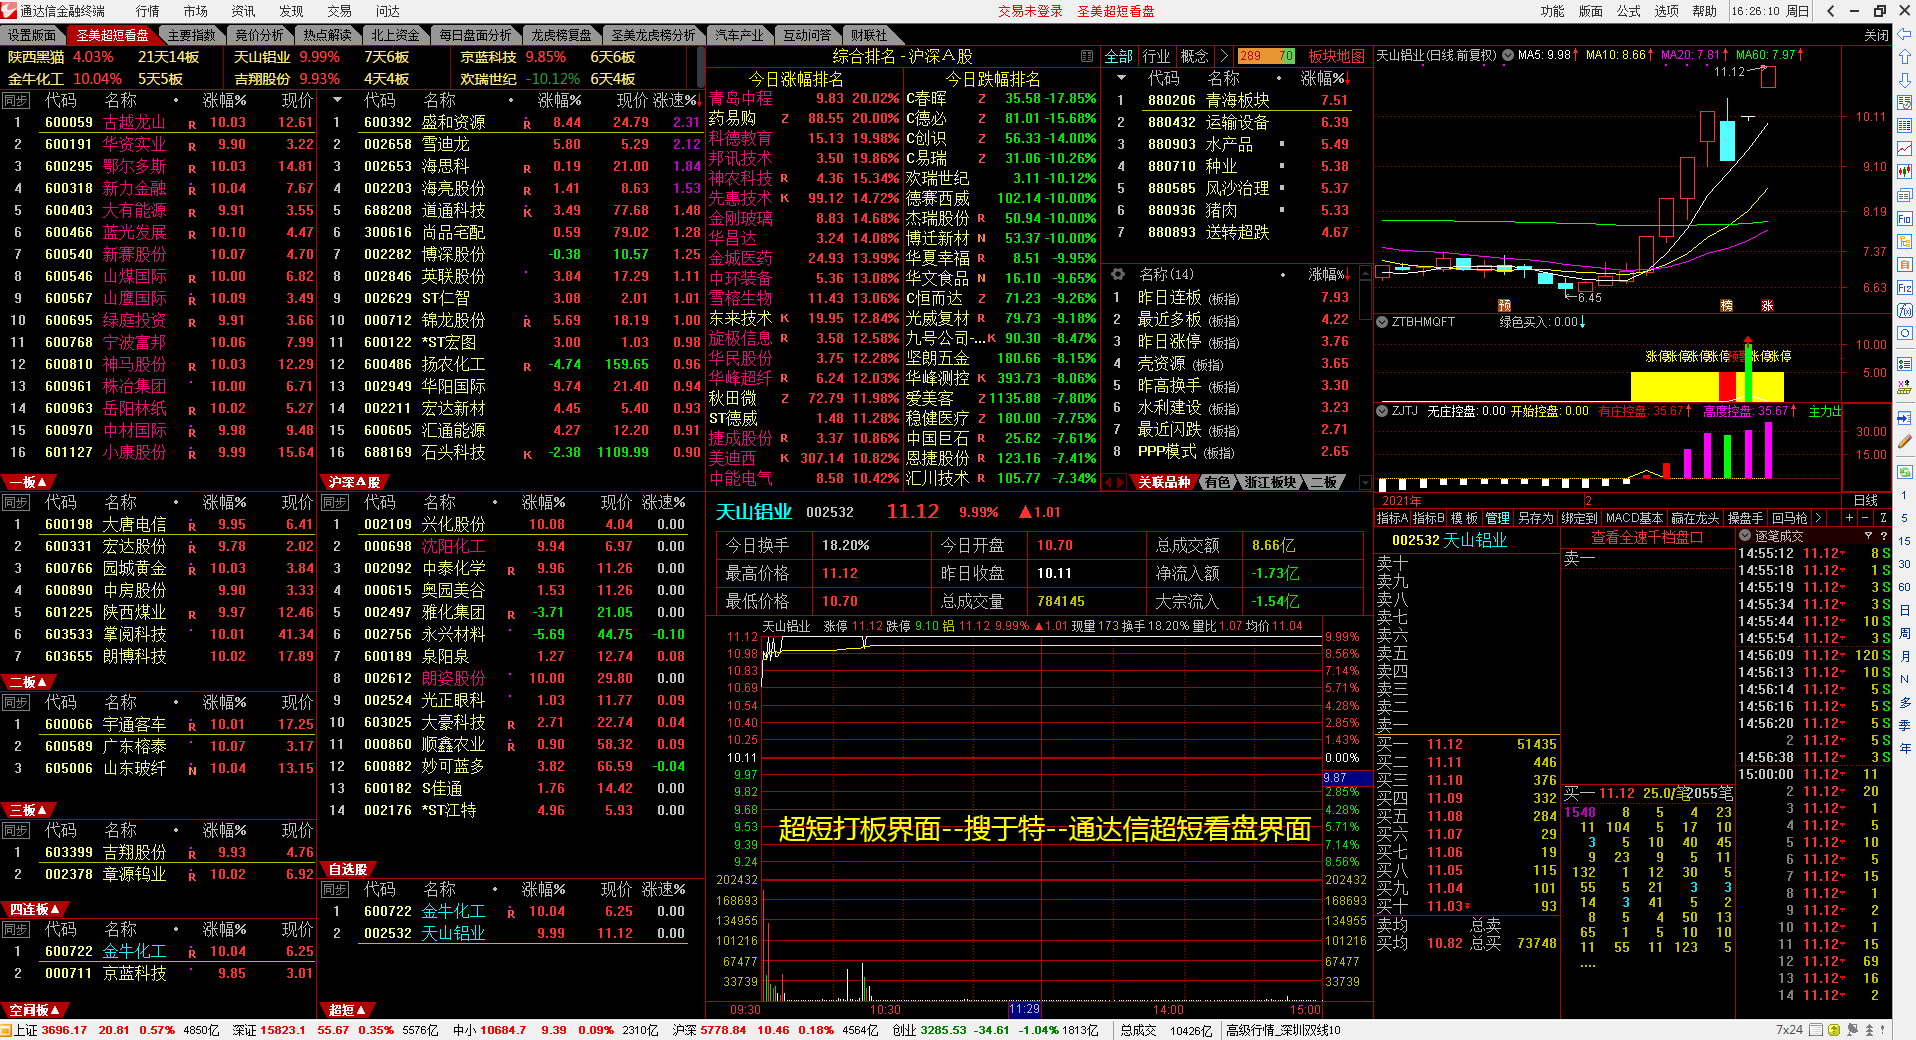Open the 板块地图 button
1916x1040 pixels.
(x=1336, y=56)
